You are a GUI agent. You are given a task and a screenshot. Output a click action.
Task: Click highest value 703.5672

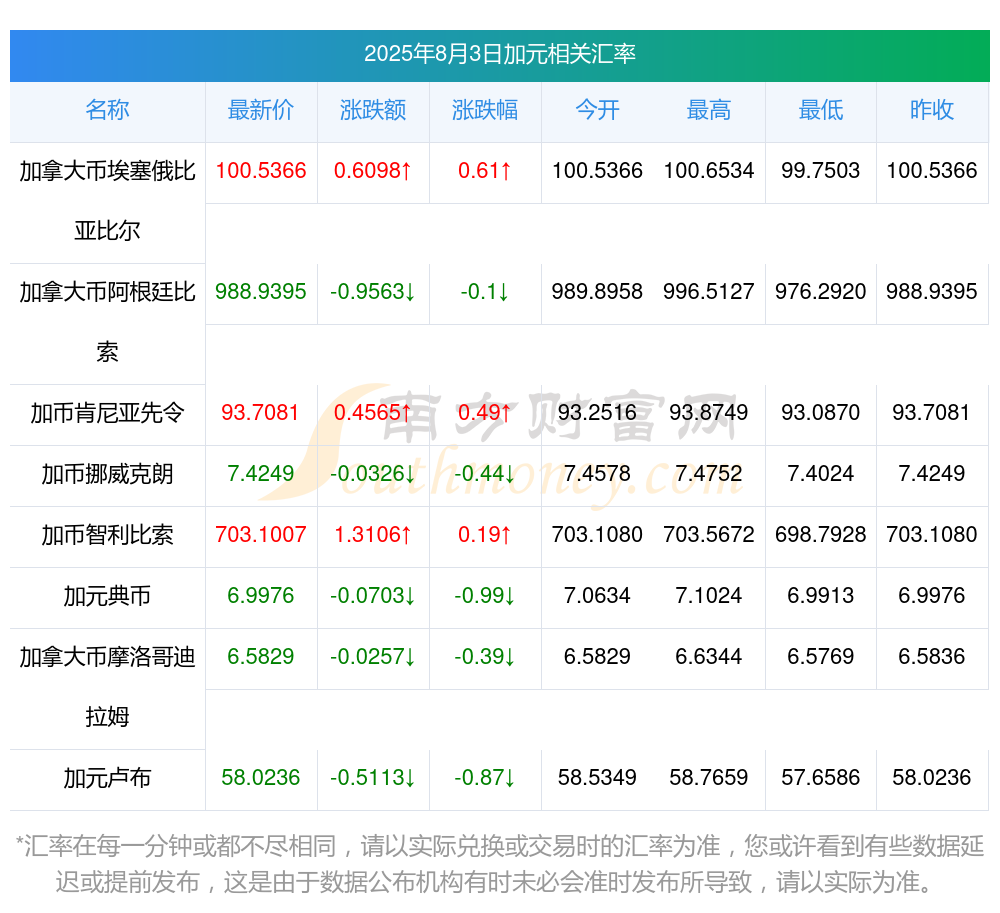coord(709,535)
